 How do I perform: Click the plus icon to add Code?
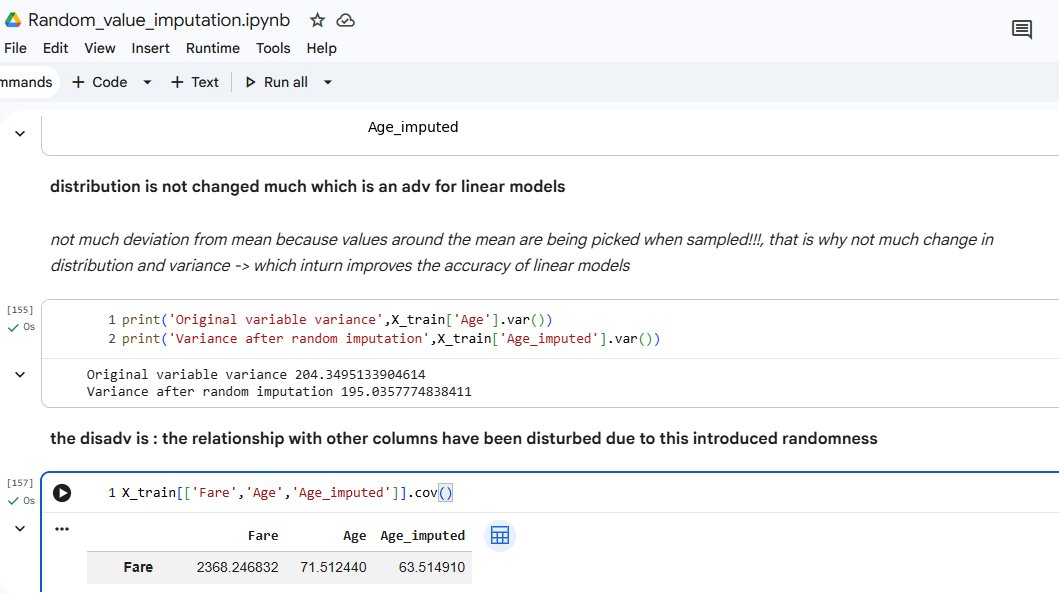tap(78, 82)
